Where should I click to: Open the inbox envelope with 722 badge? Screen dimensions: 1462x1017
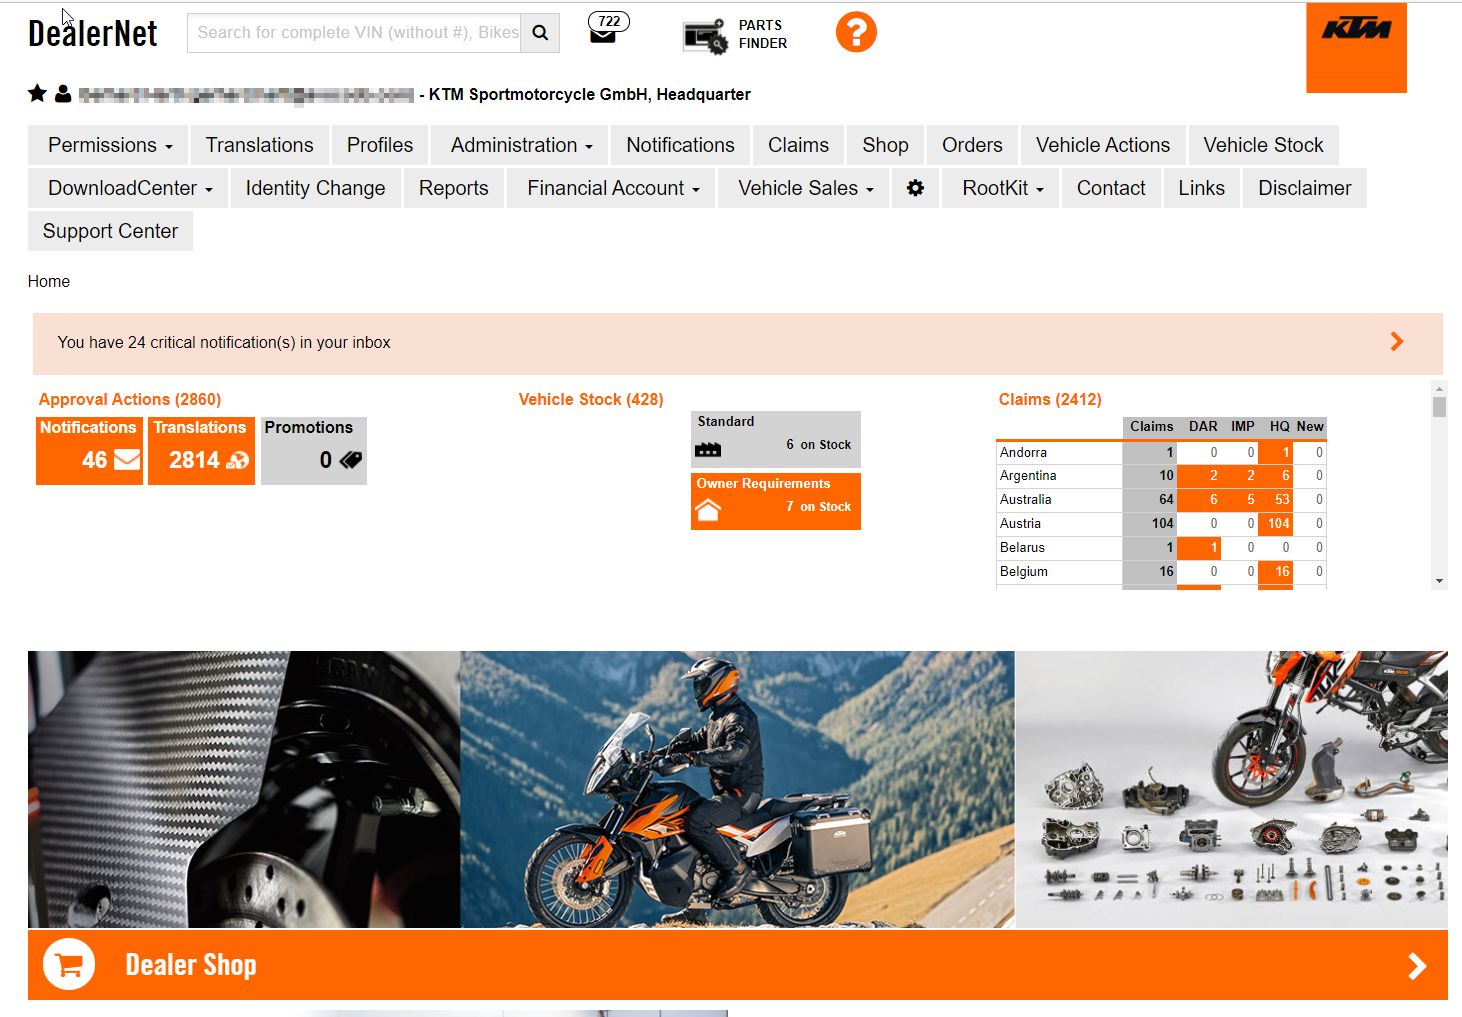(x=608, y=29)
